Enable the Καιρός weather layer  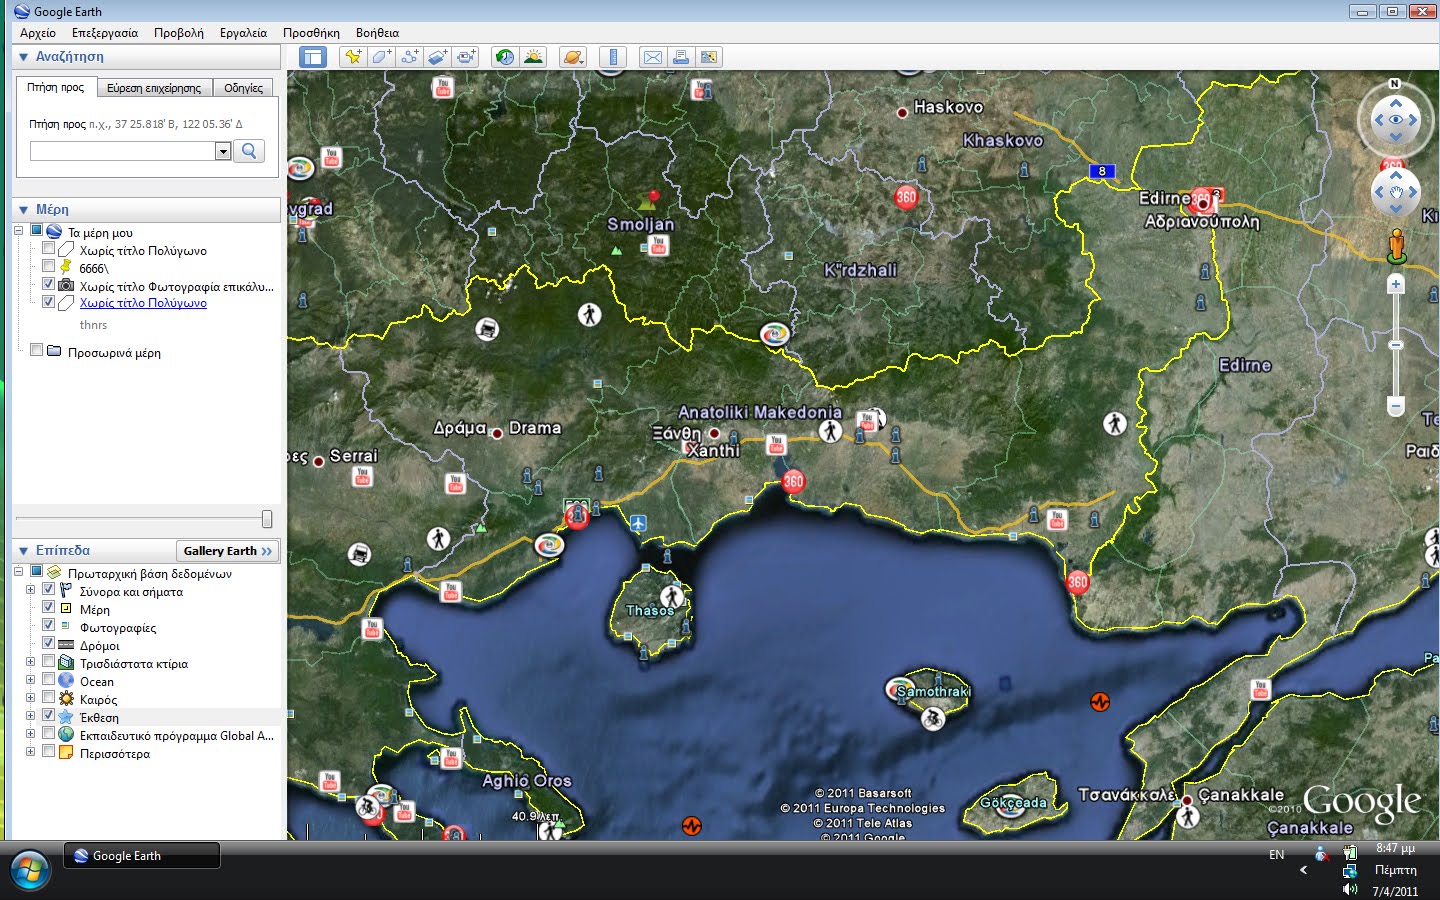click(x=48, y=697)
